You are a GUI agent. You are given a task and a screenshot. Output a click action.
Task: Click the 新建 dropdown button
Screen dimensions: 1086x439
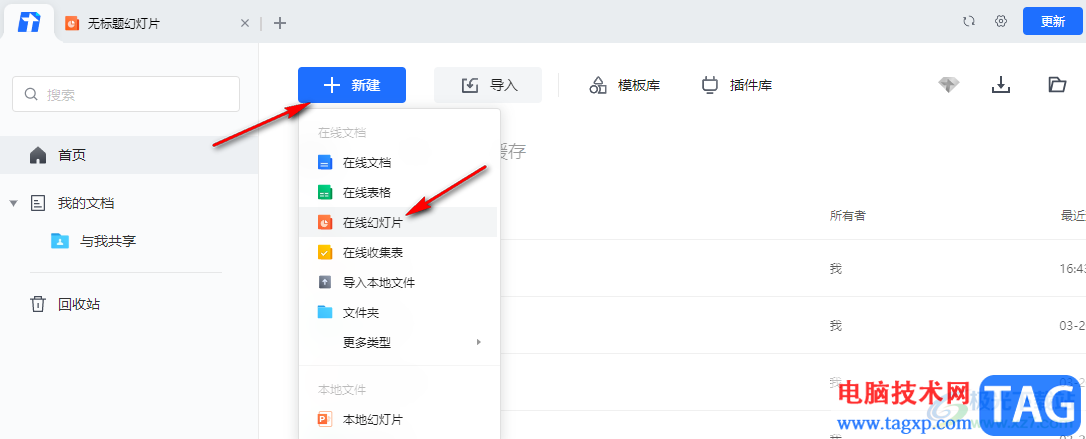[x=352, y=85]
